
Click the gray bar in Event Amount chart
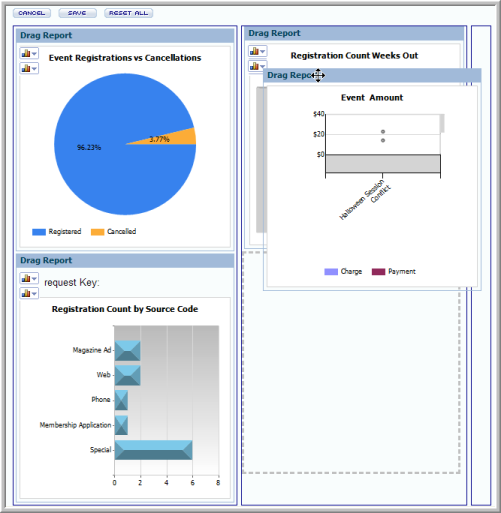pos(383,164)
